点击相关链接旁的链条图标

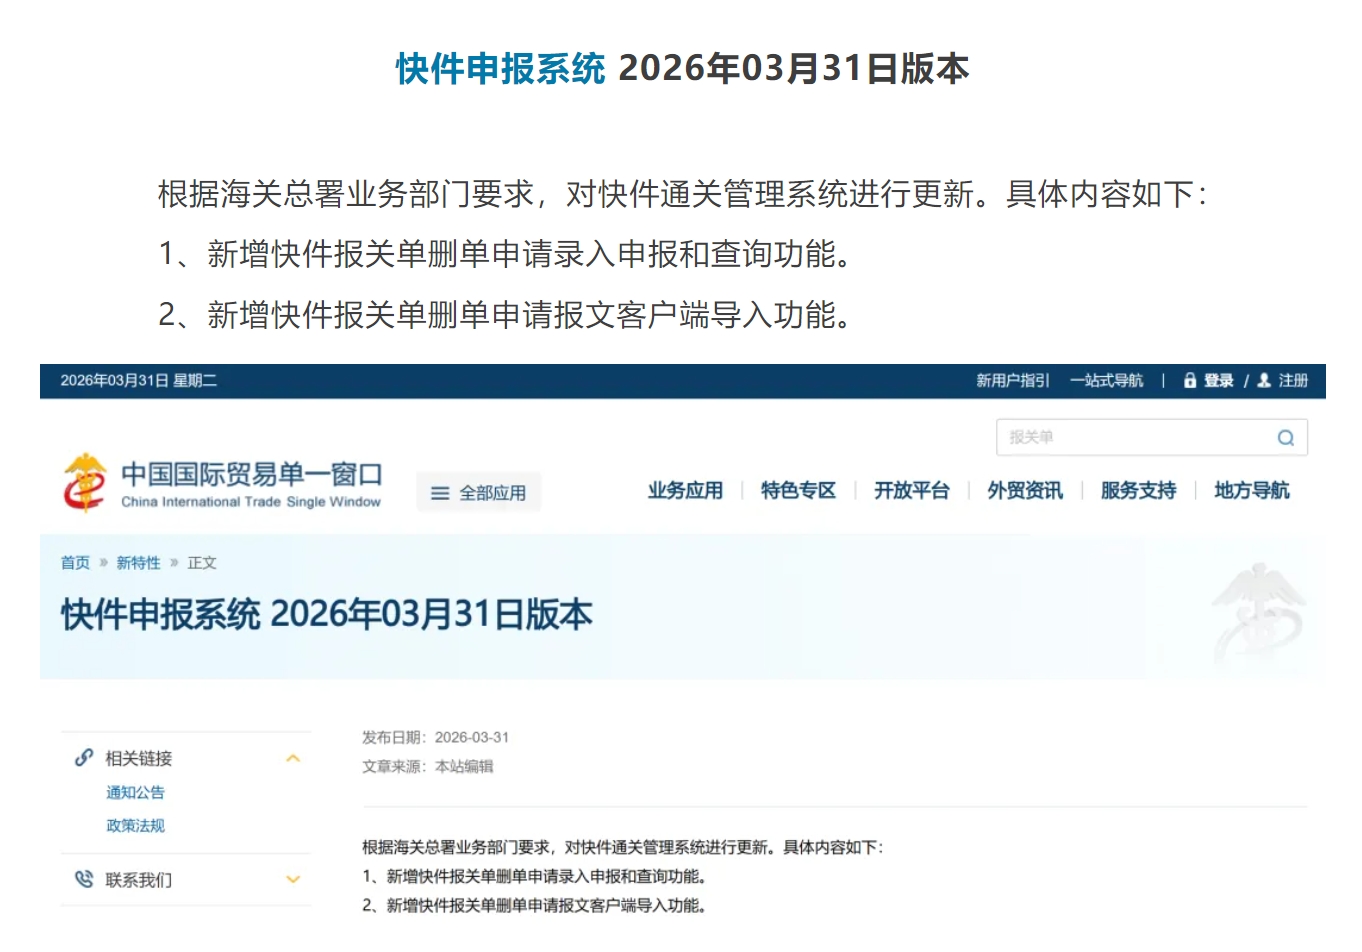pos(82,758)
